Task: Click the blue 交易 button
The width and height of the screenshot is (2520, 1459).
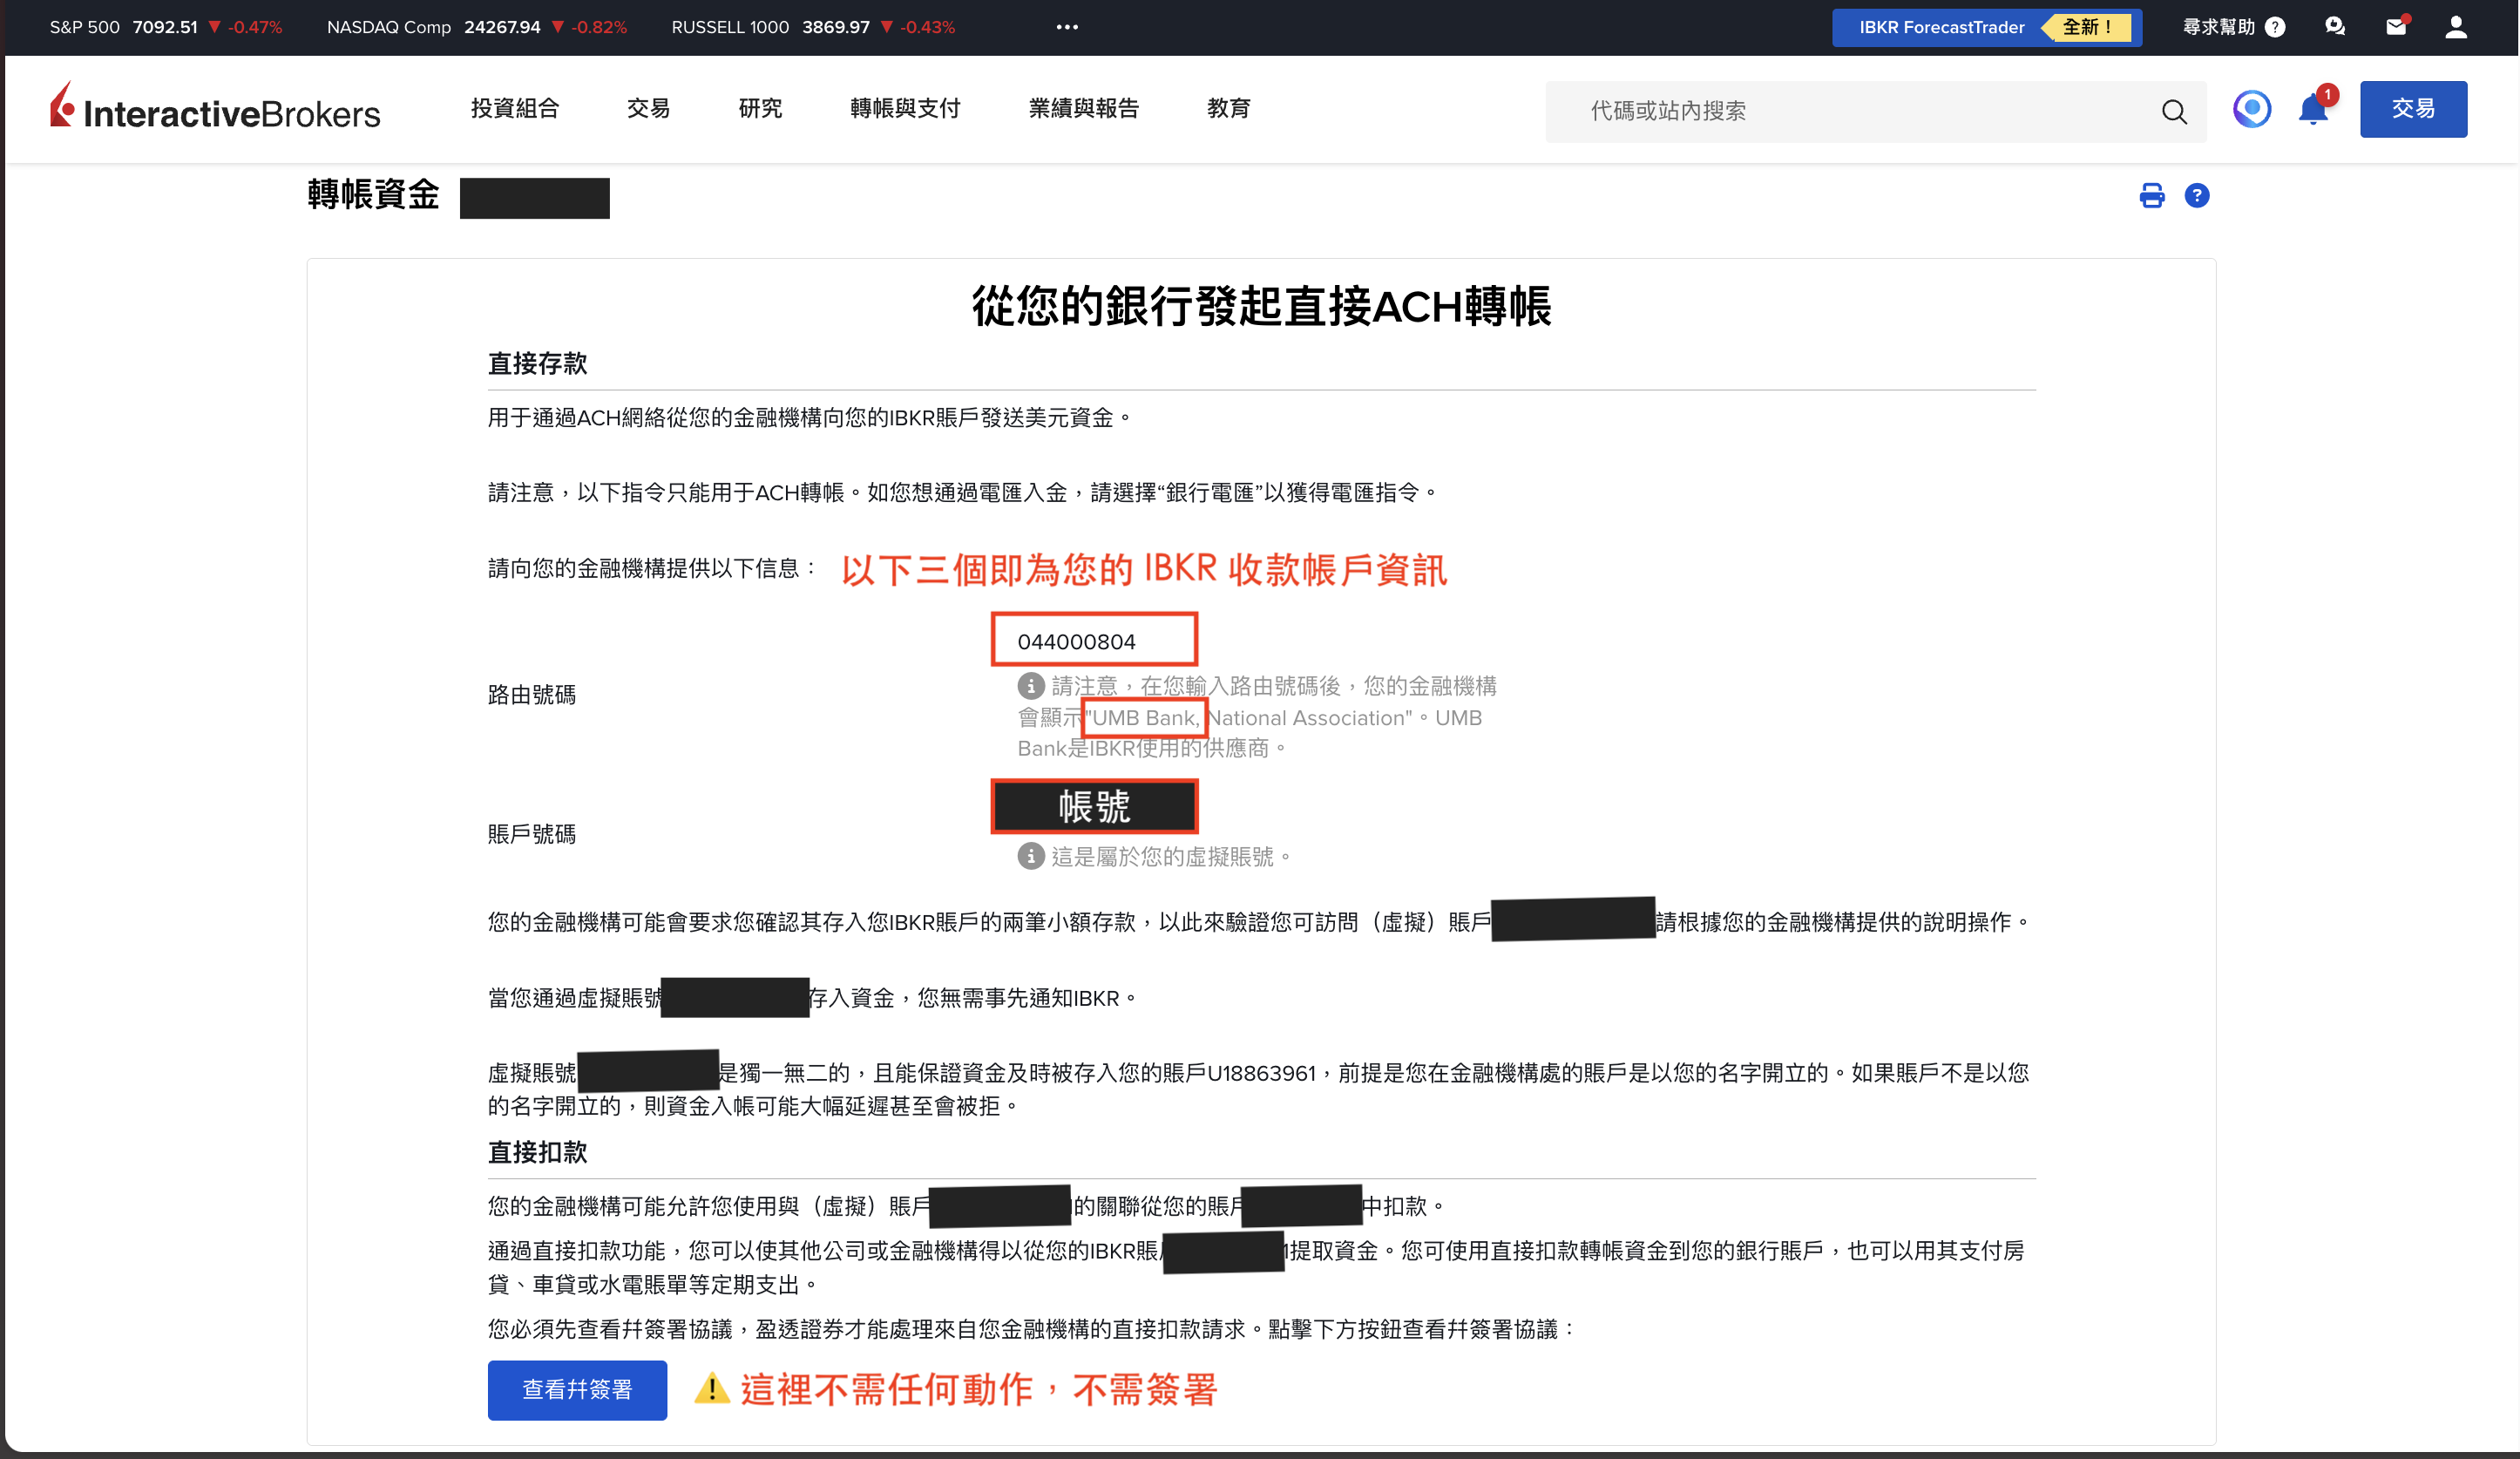Action: pyautogui.click(x=2412, y=109)
